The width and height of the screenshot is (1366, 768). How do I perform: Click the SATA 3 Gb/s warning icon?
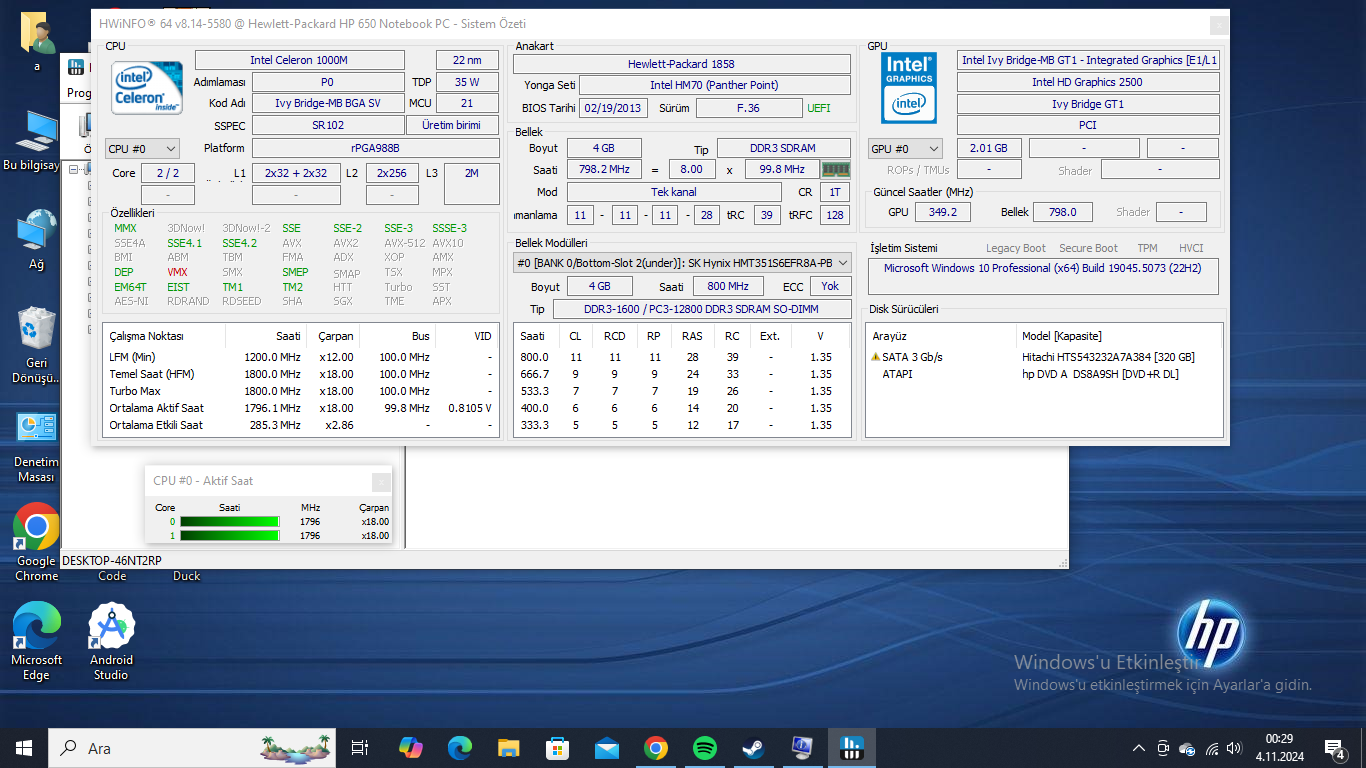[x=875, y=357]
